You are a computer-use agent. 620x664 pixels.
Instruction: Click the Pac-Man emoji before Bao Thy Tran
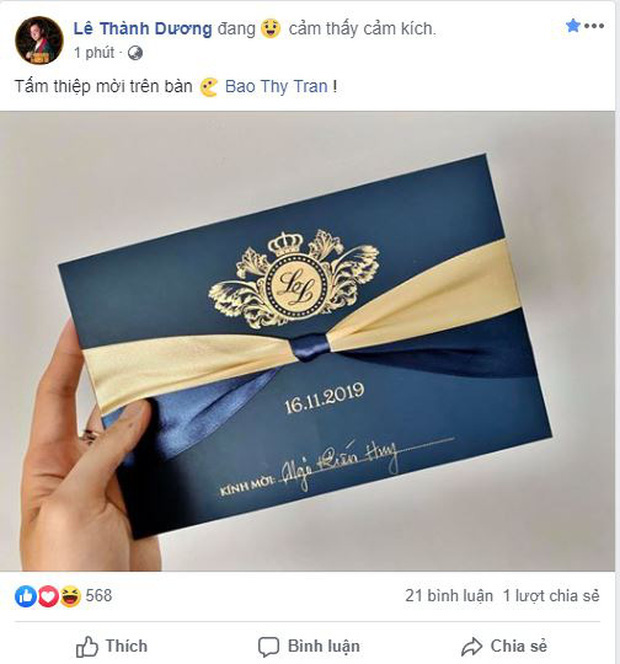coord(209,87)
